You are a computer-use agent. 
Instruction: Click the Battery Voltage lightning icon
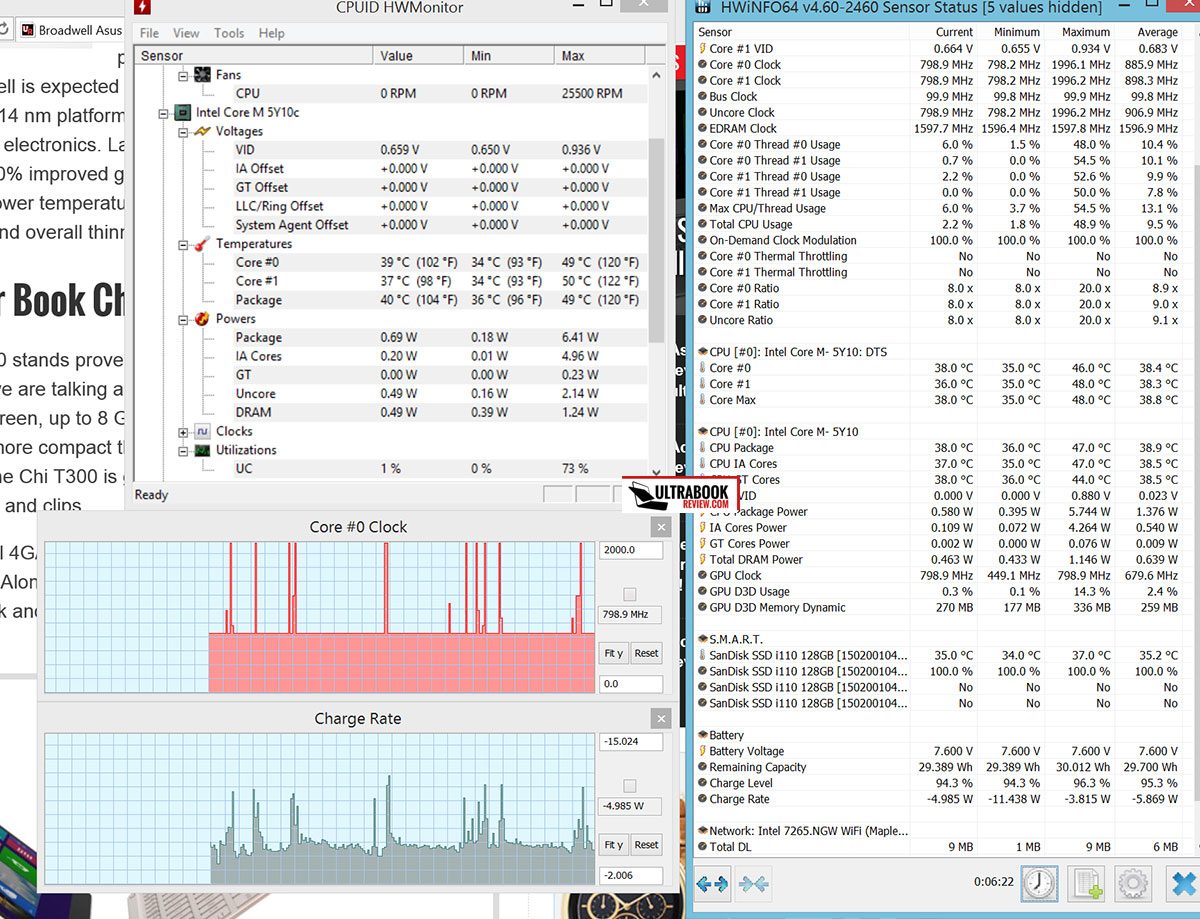click(702, 751)
